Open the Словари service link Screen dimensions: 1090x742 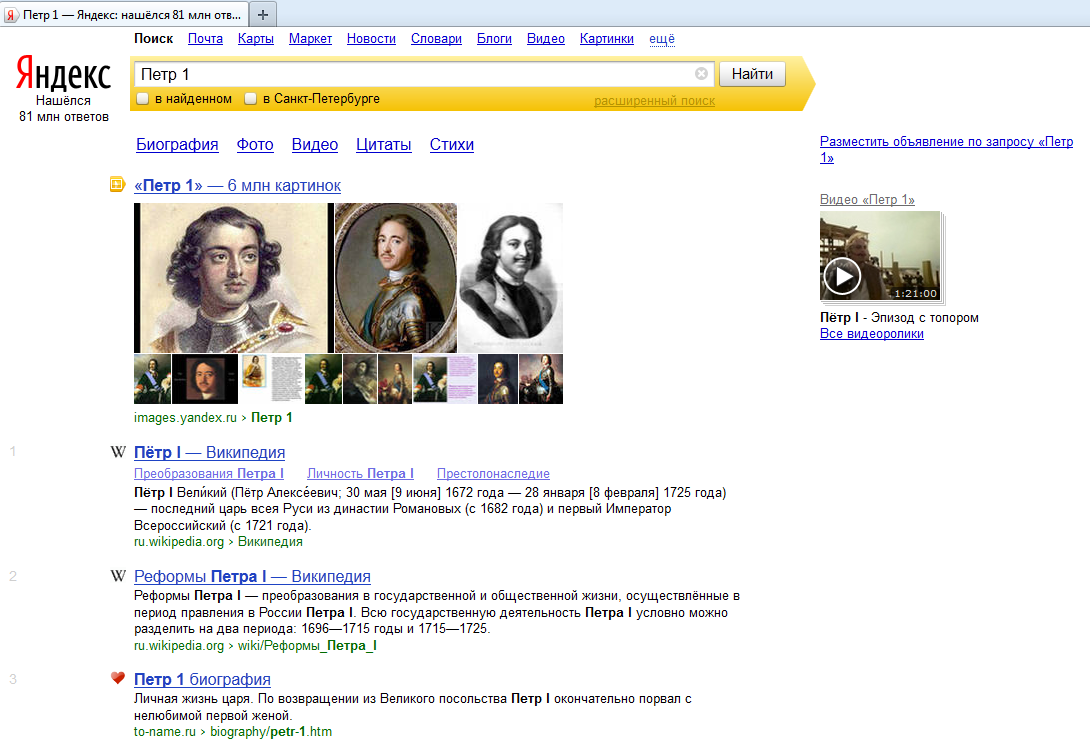[x=436, y=39]
